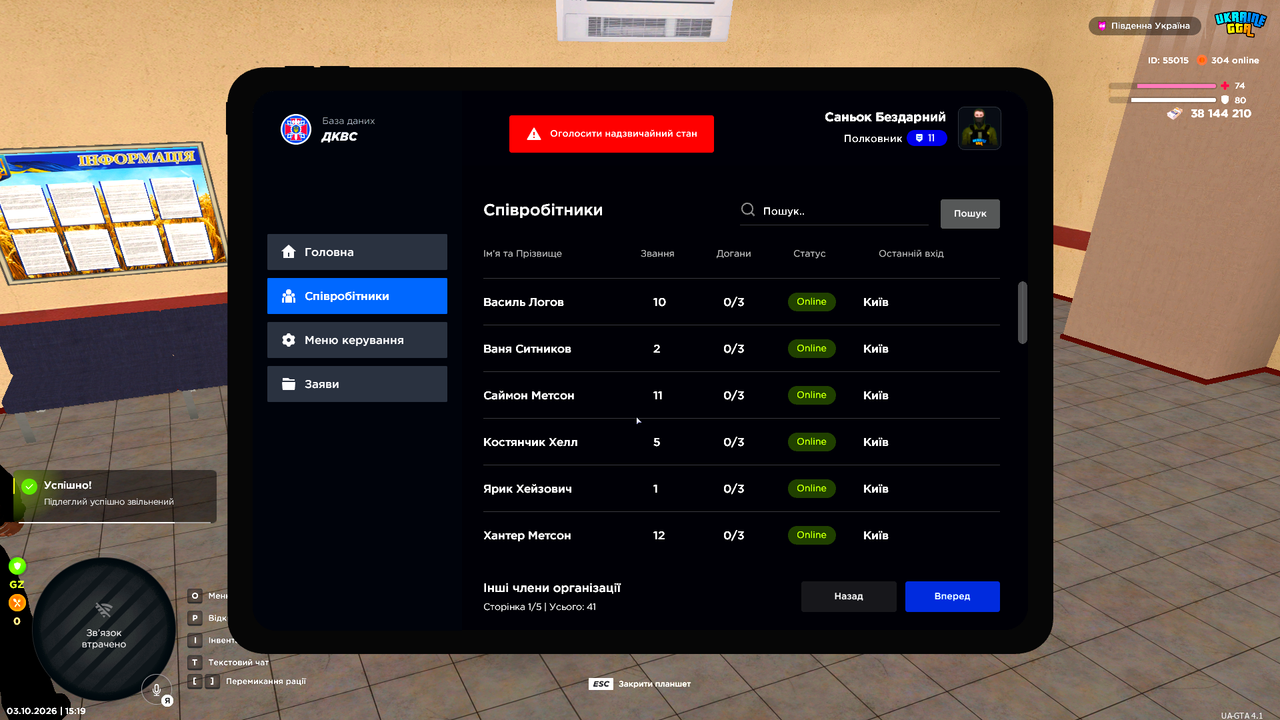Click the Online status badge for Хантер Метсон

pos(812,535)
